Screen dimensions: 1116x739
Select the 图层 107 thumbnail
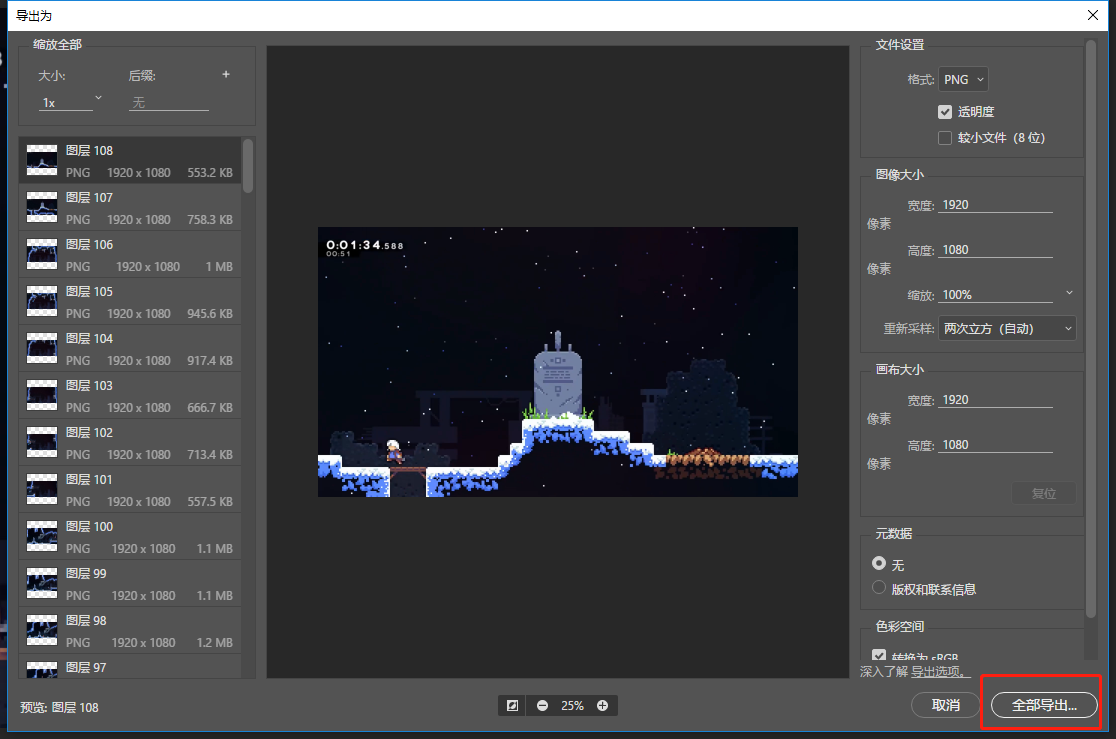[42, 207]
